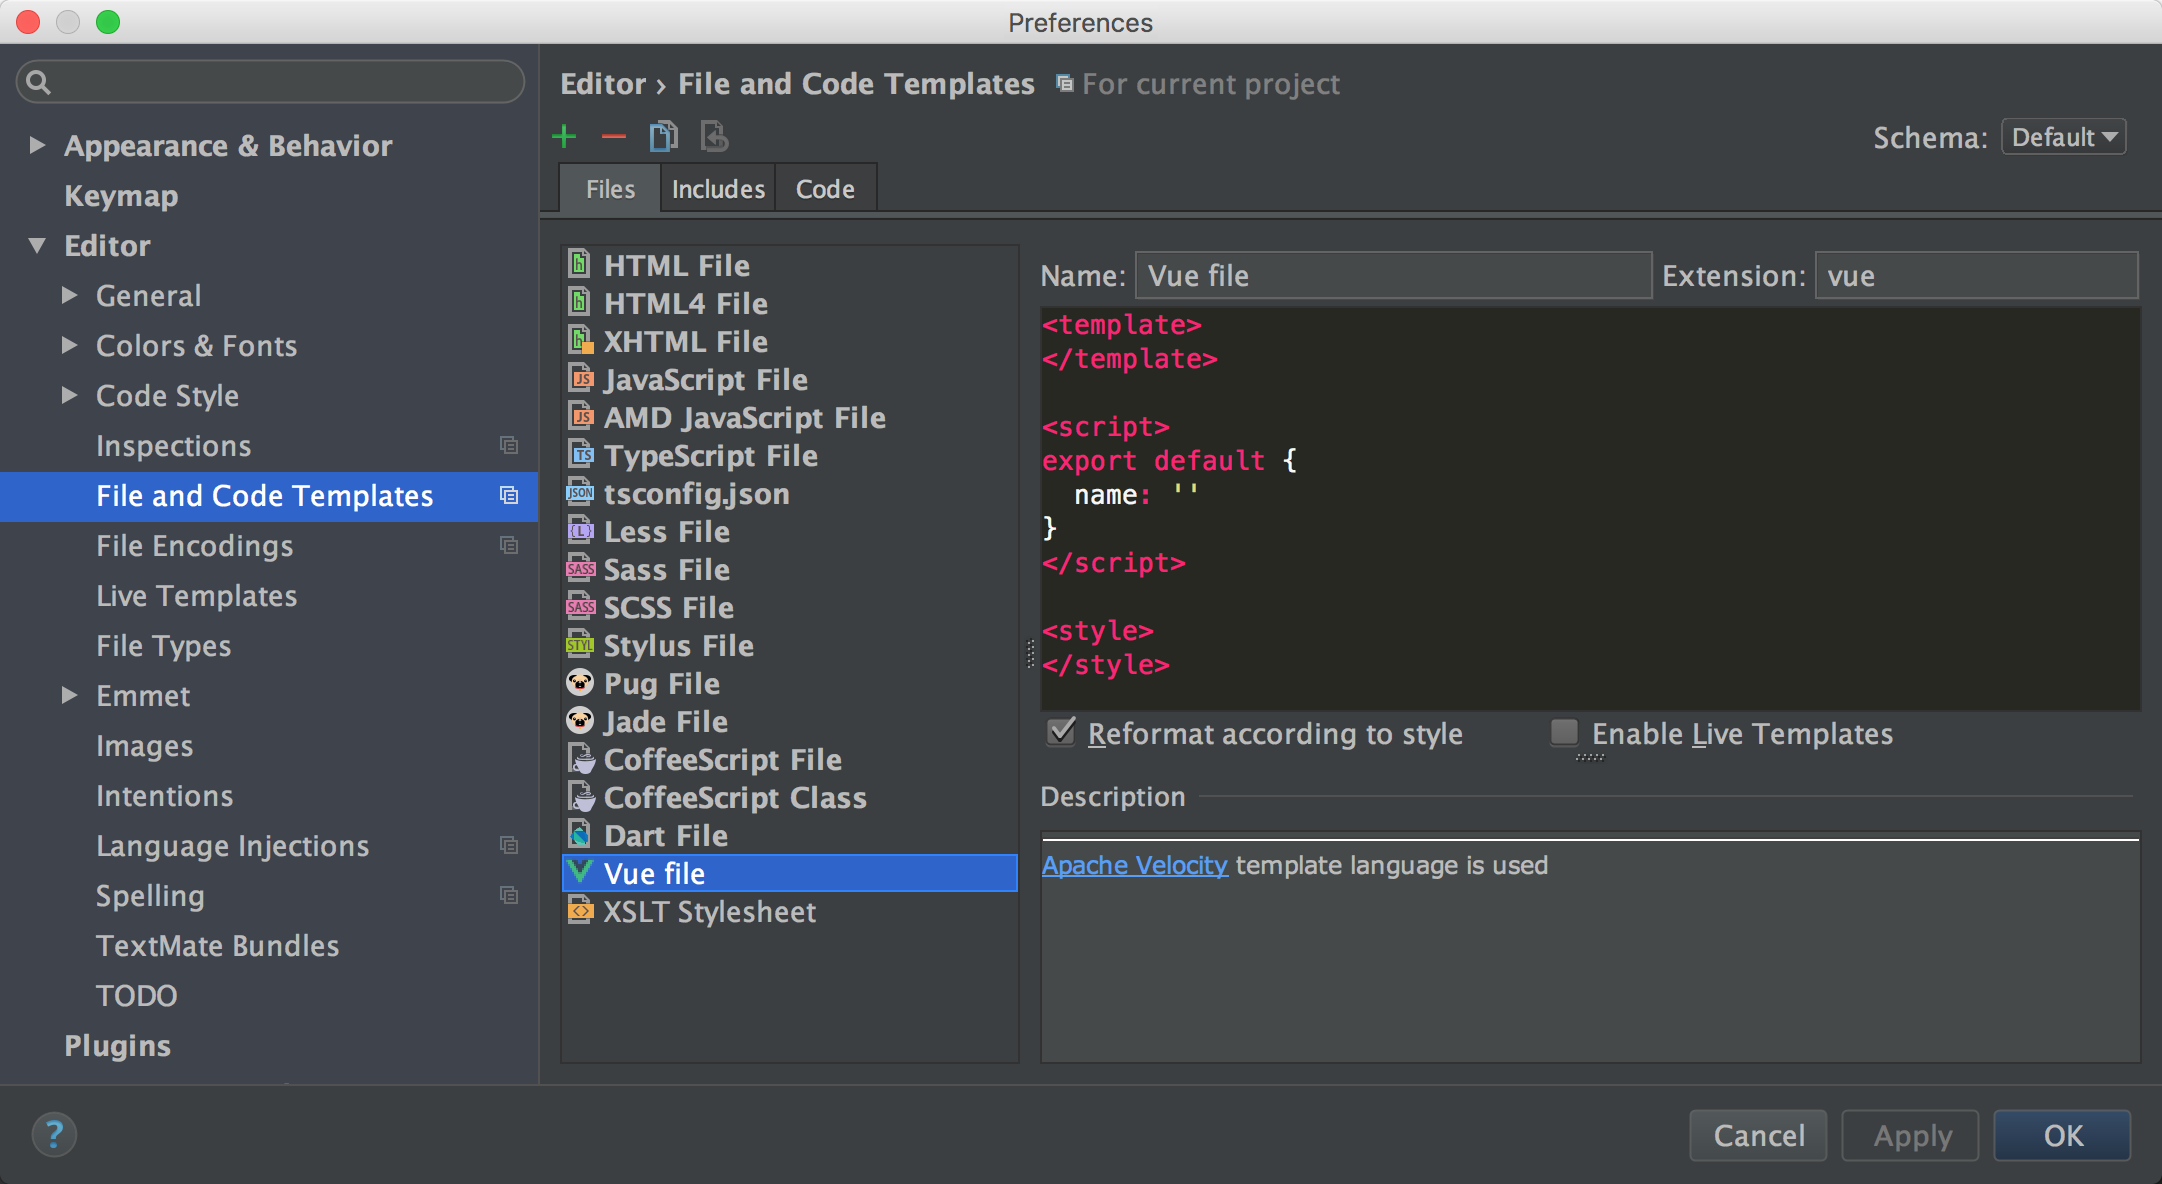2162x1184 pixels.
Task: Click the search magnifier icon
Action: (38, 82)
